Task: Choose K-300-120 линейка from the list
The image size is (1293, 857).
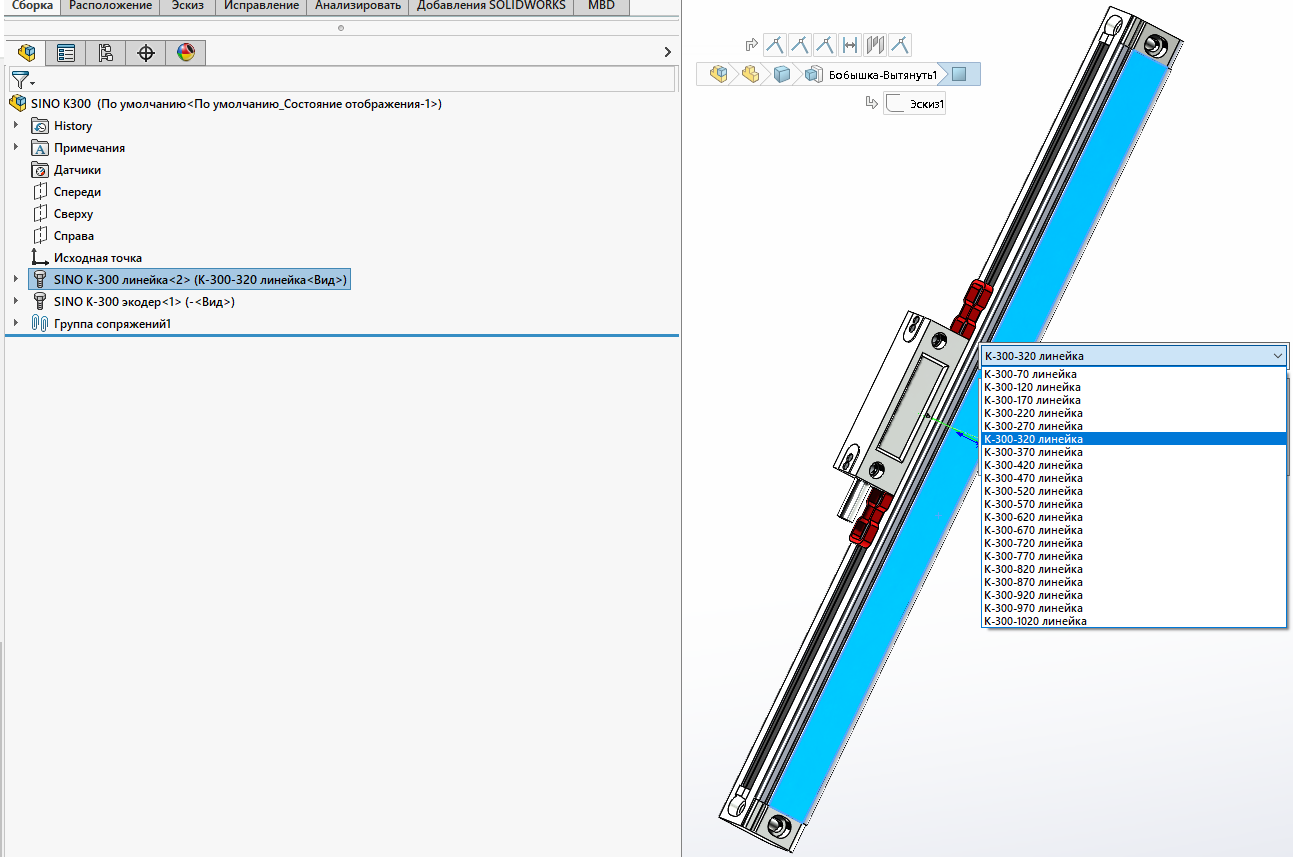Action: point(1134,387)
